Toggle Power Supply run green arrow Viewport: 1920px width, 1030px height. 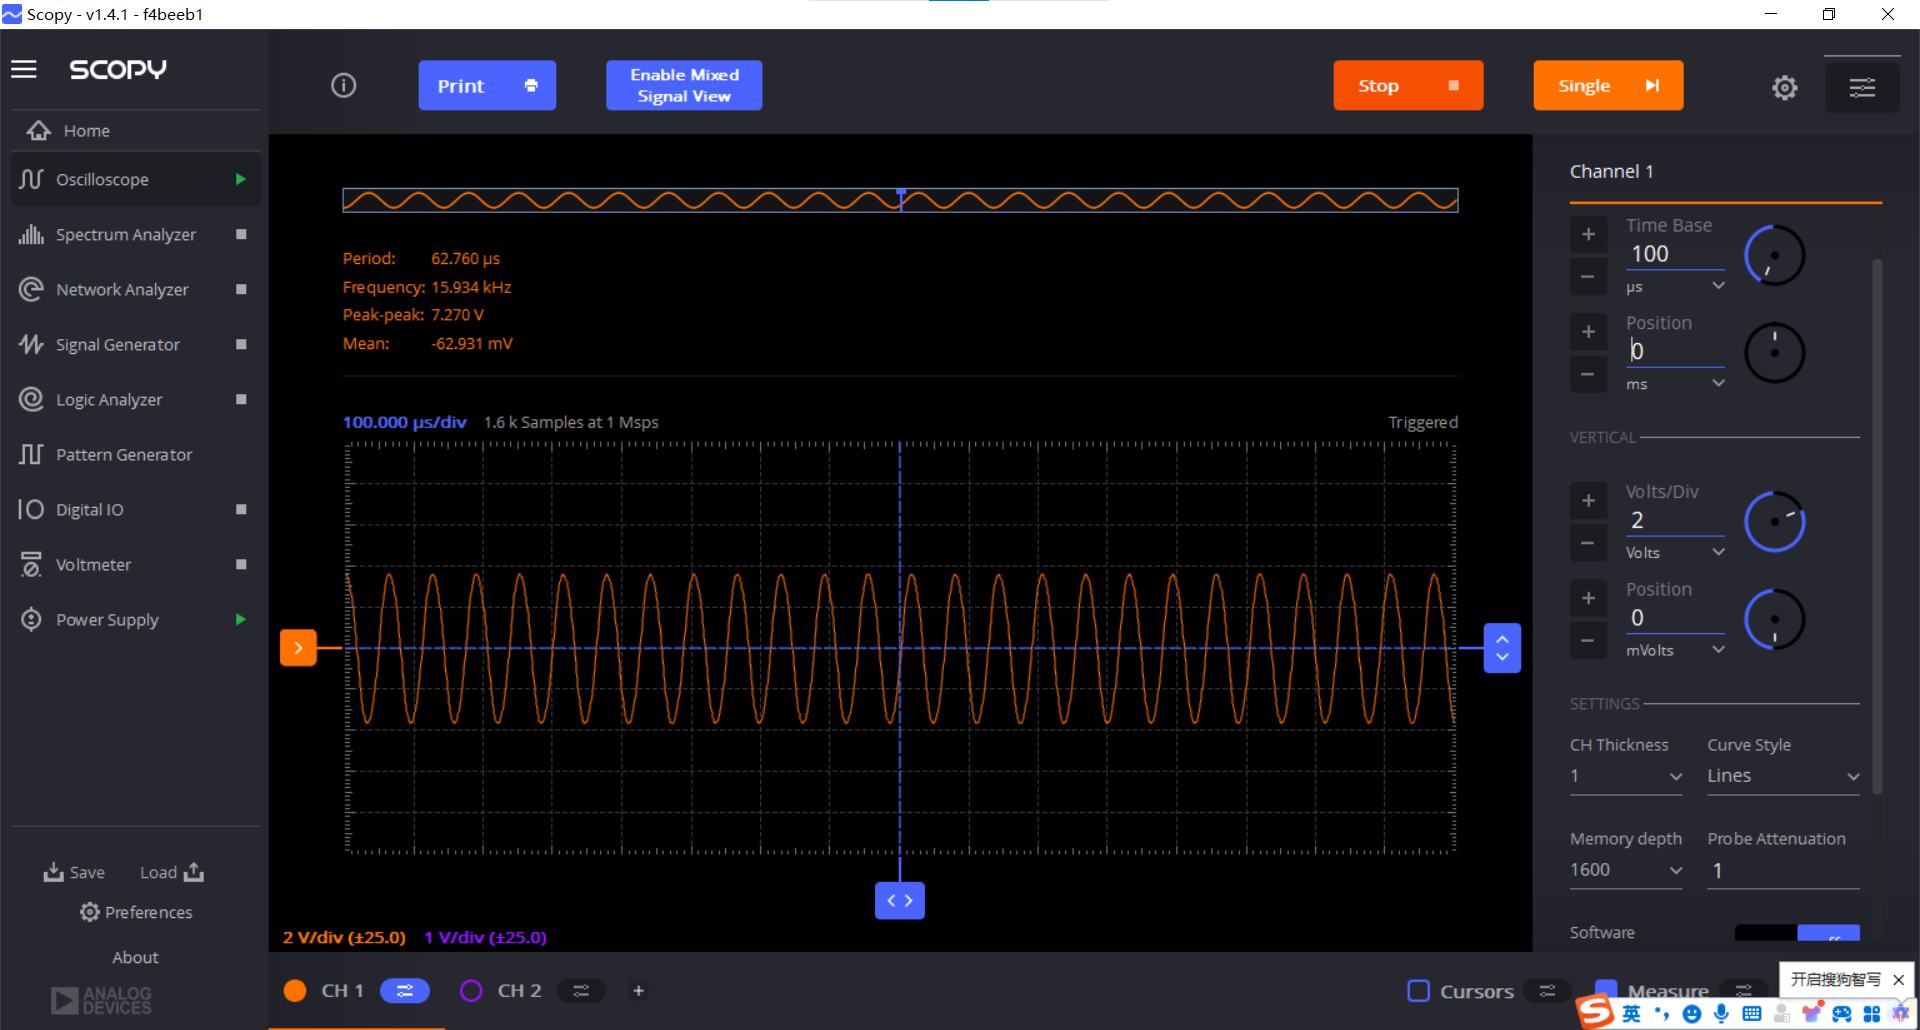coord(241,619)
